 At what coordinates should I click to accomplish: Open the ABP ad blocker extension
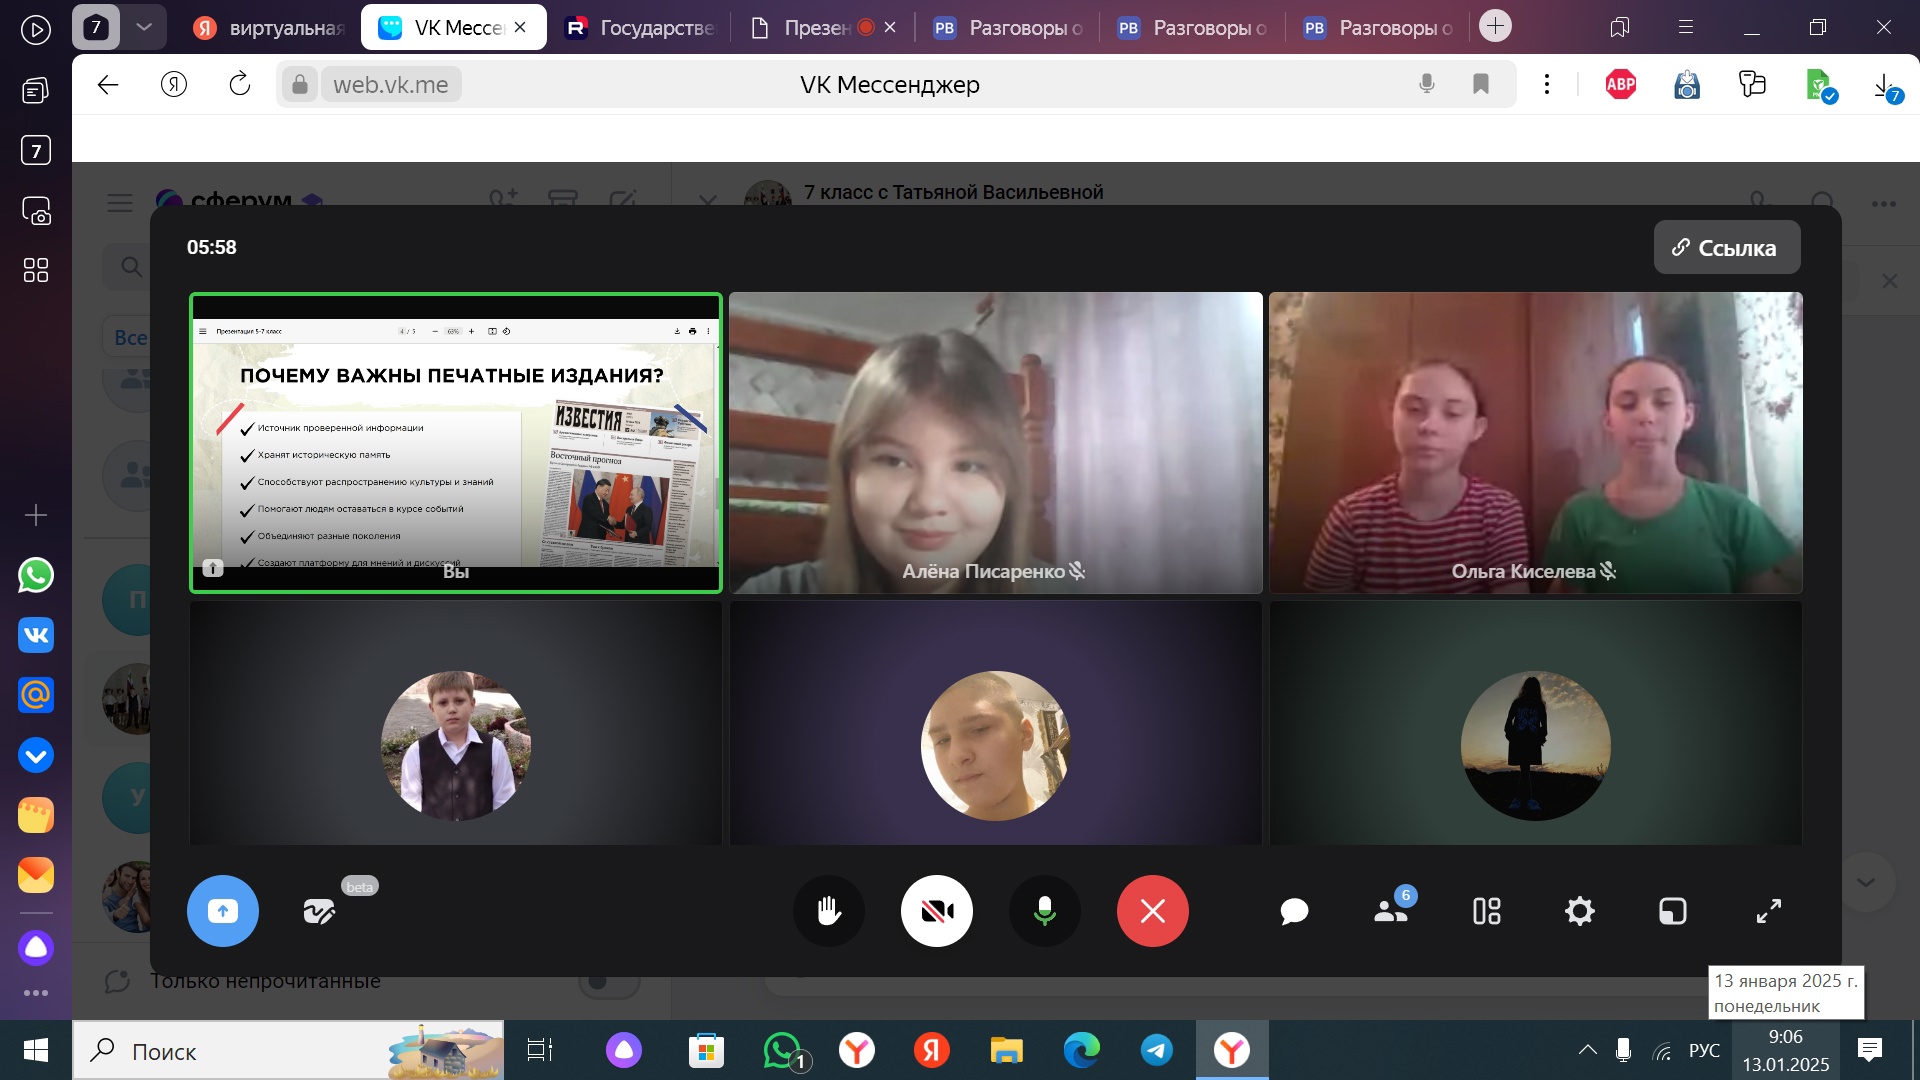click(1621, 85)
